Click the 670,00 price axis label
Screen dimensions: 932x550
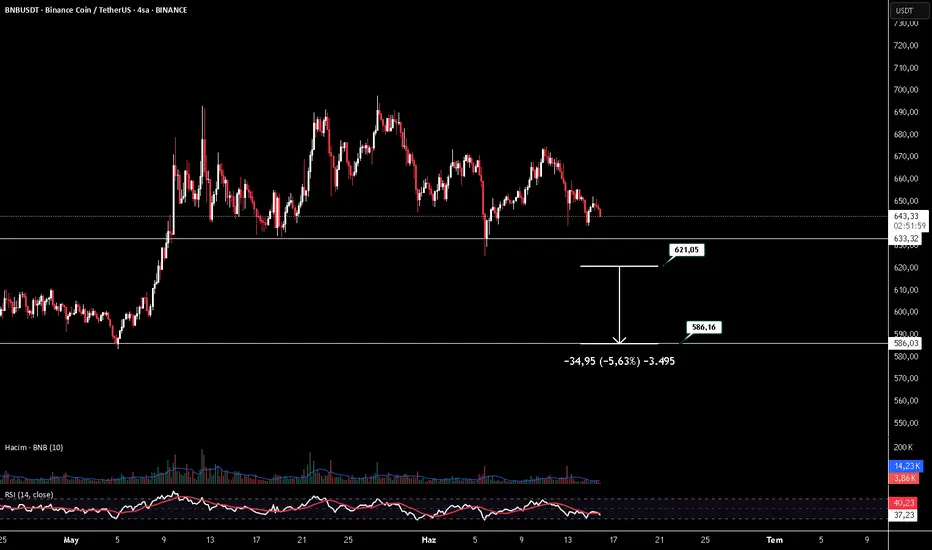tap(906, 156)
